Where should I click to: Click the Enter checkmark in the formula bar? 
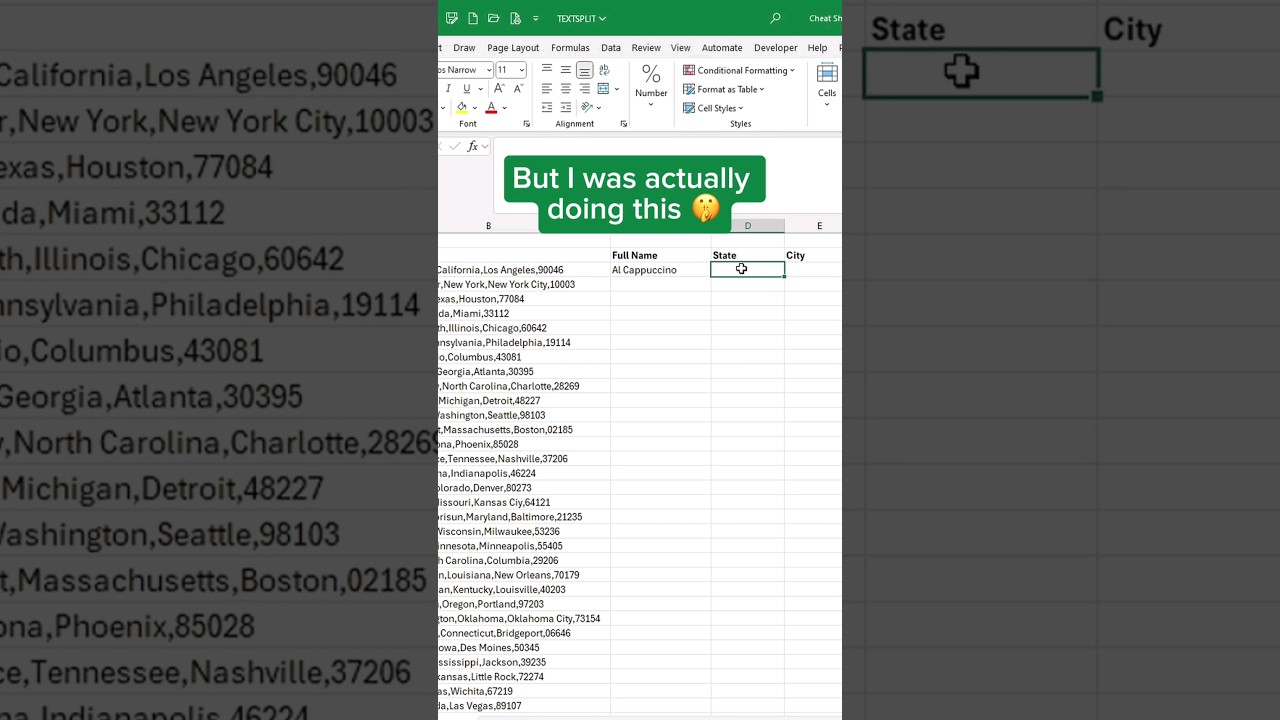[455, 146]
